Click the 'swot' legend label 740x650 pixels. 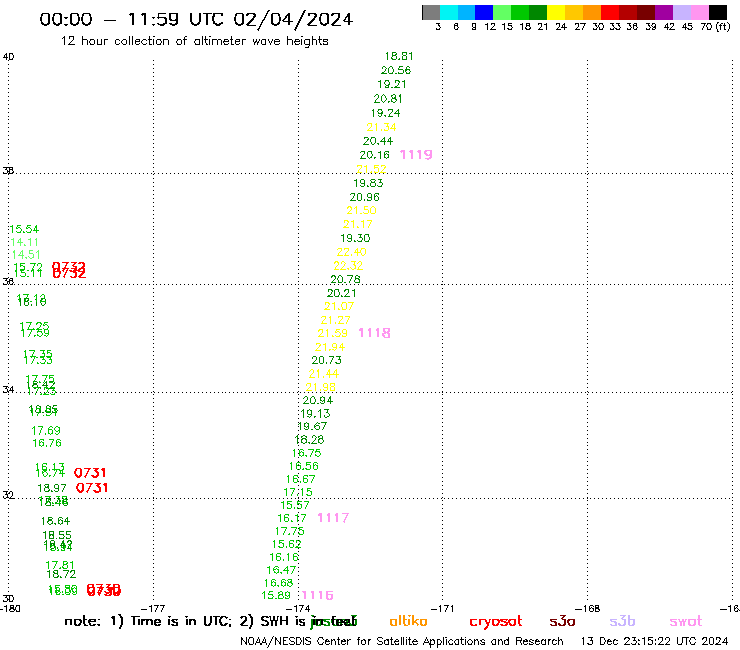tap(686, 621)
